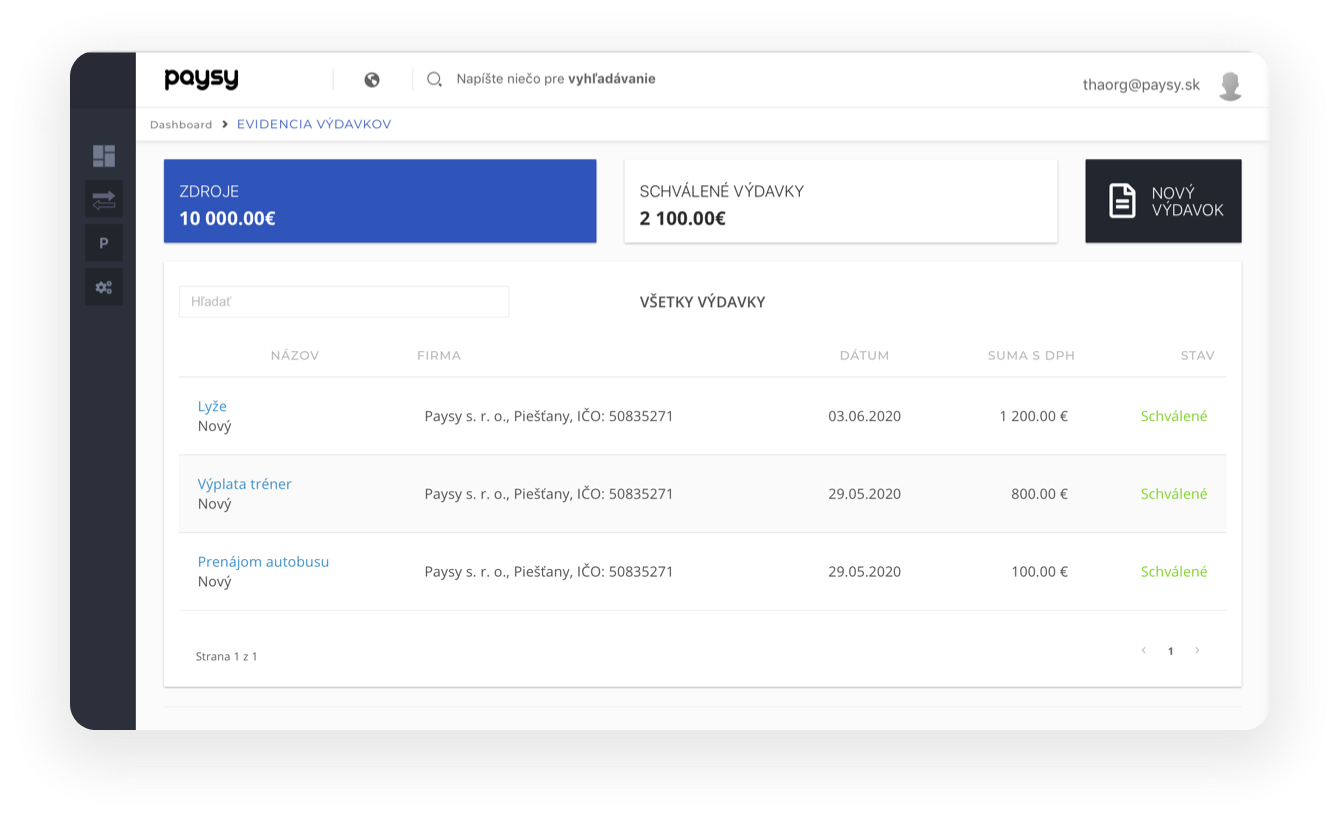Select page 1 in pagination
1340x818 pixels.
[x=1170, y=652]
